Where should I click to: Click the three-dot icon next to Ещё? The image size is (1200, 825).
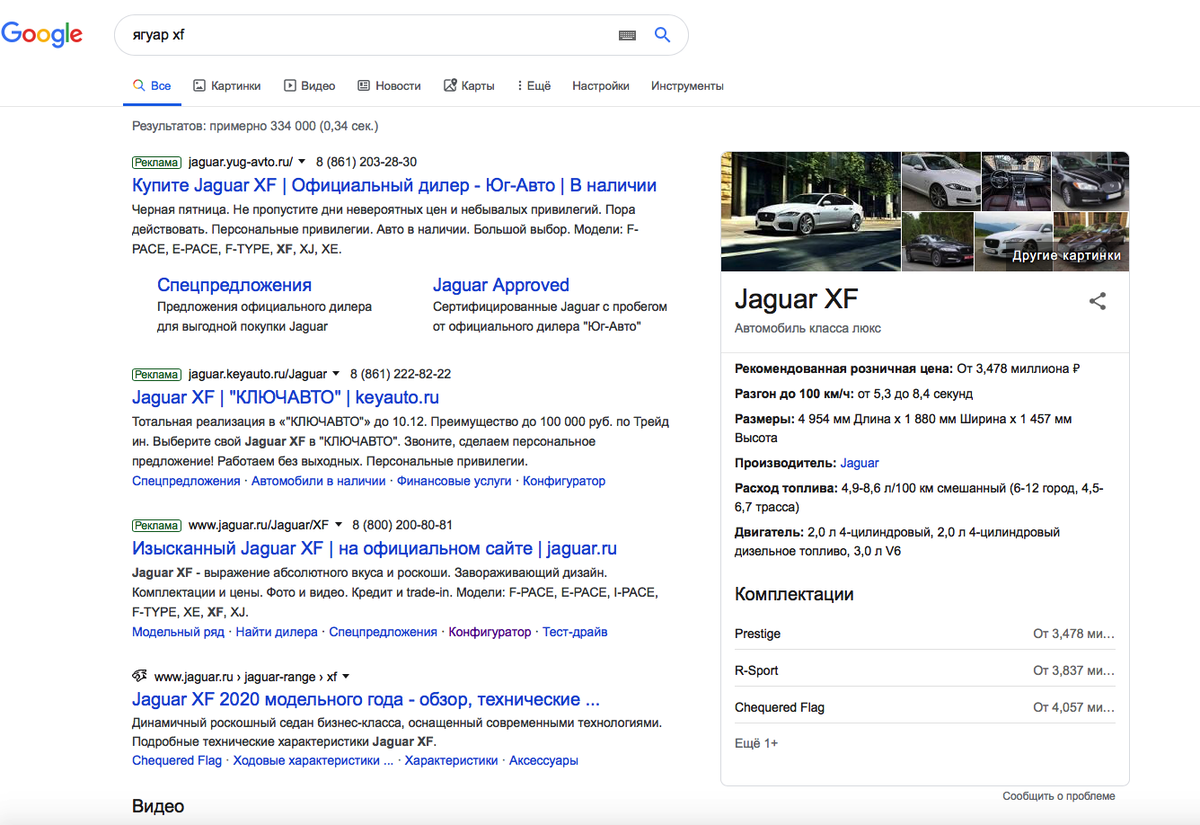[x=521, y=85]
